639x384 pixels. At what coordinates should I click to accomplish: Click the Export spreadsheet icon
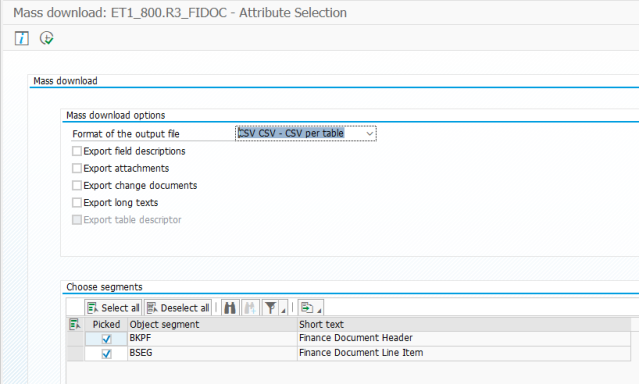tap(307, 308)
